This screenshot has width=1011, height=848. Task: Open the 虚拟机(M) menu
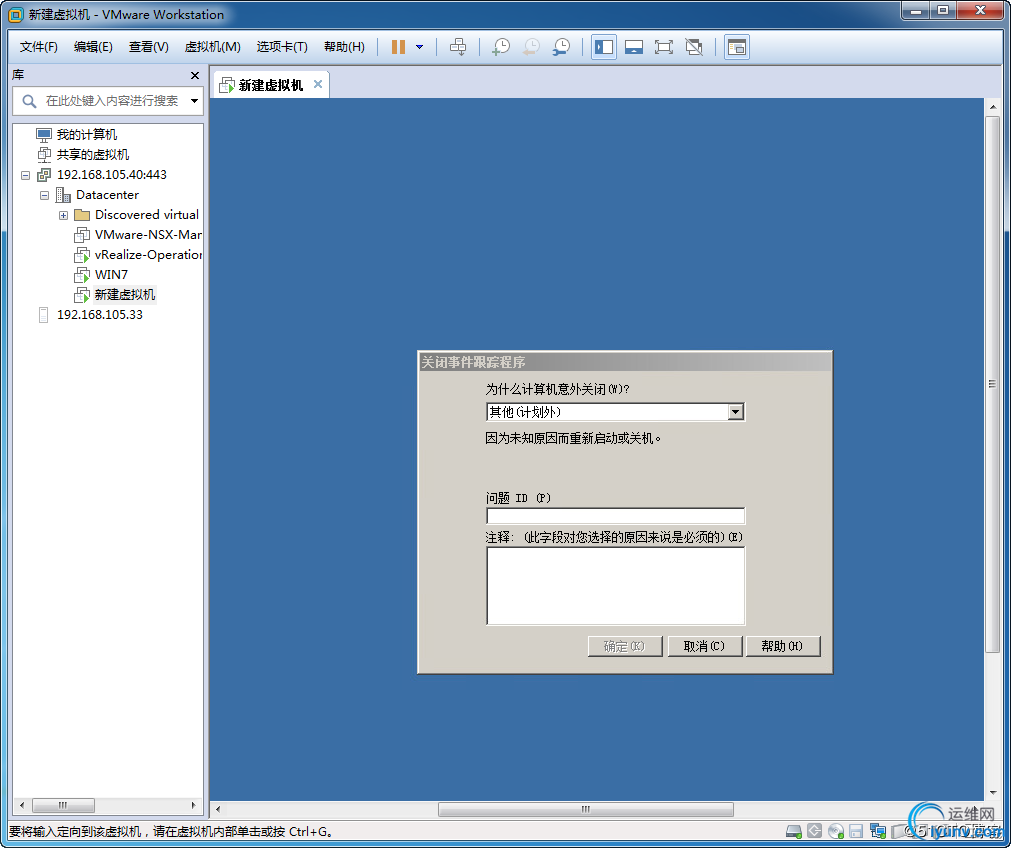coord(212,46)
